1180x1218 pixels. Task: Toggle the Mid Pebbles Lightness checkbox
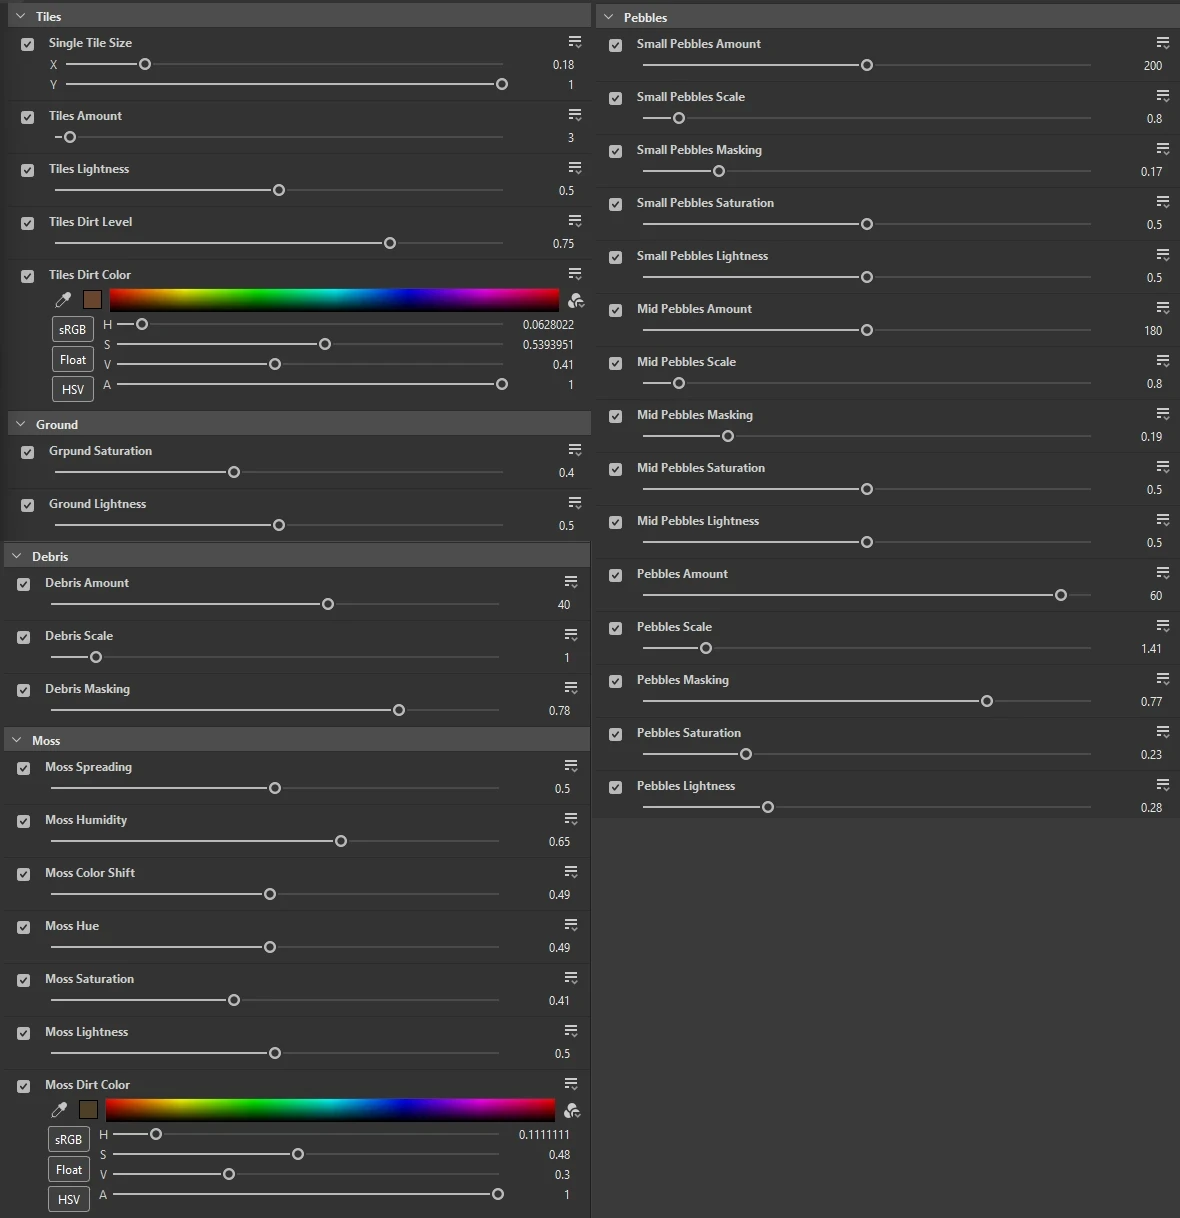[x=615, y=522]
